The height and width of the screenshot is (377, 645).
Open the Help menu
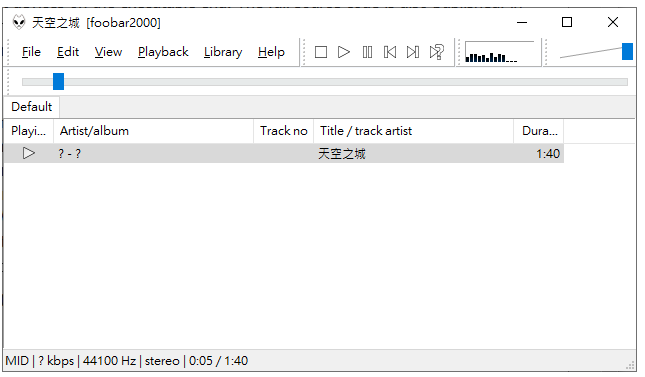[x=271, y=52]
